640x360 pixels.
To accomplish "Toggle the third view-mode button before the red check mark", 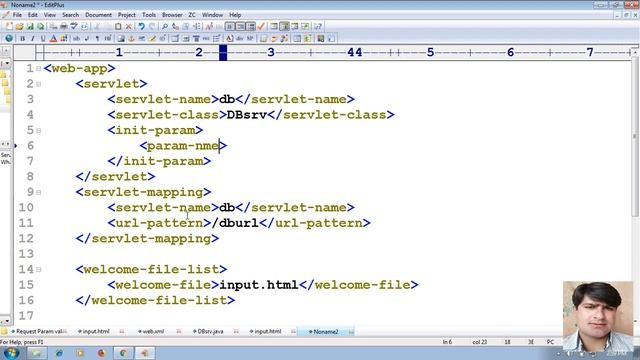I will (251, 27).
